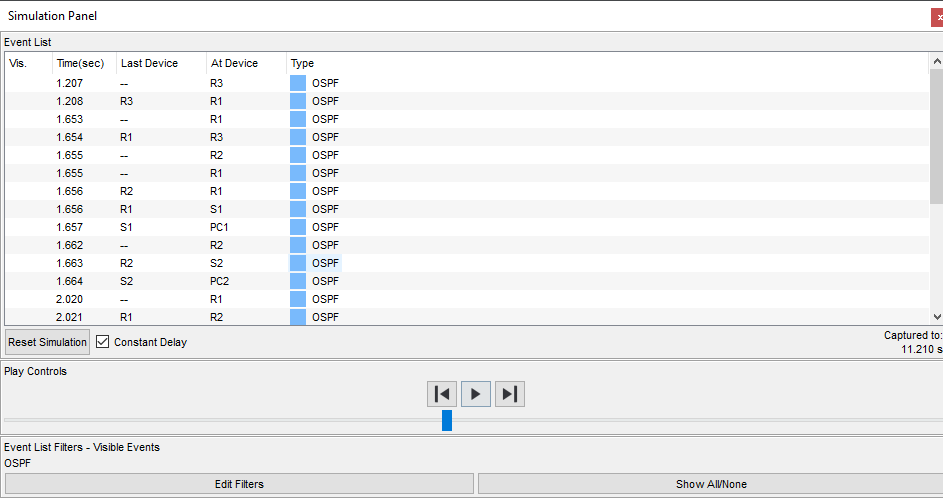
Task: Click the Captured to 11.210 s readout
Action: 913,342
